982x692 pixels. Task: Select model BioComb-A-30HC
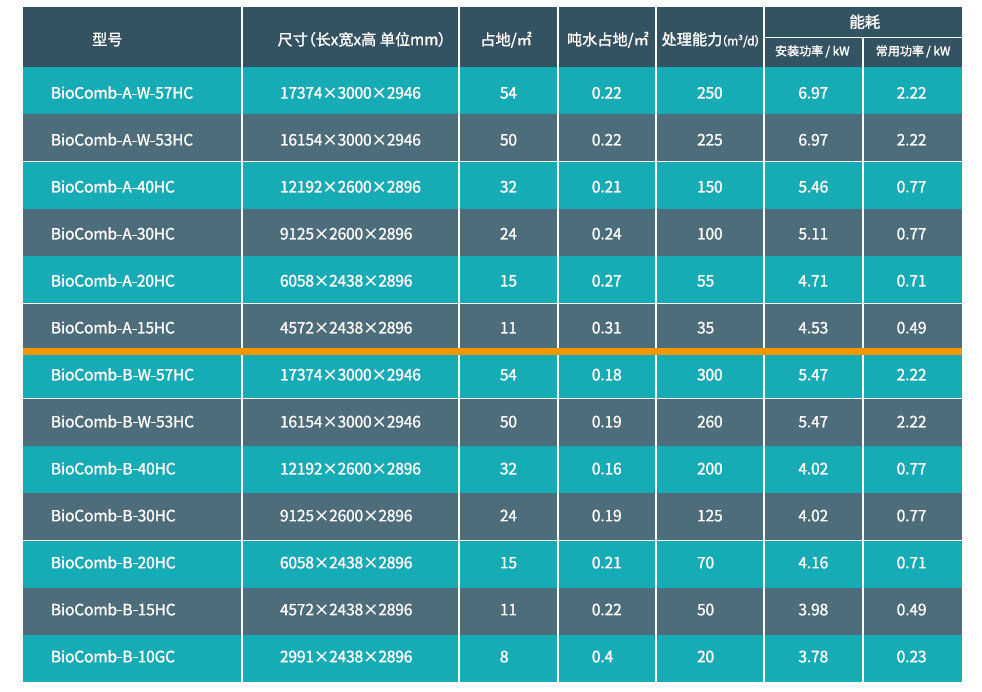(113, 234)
